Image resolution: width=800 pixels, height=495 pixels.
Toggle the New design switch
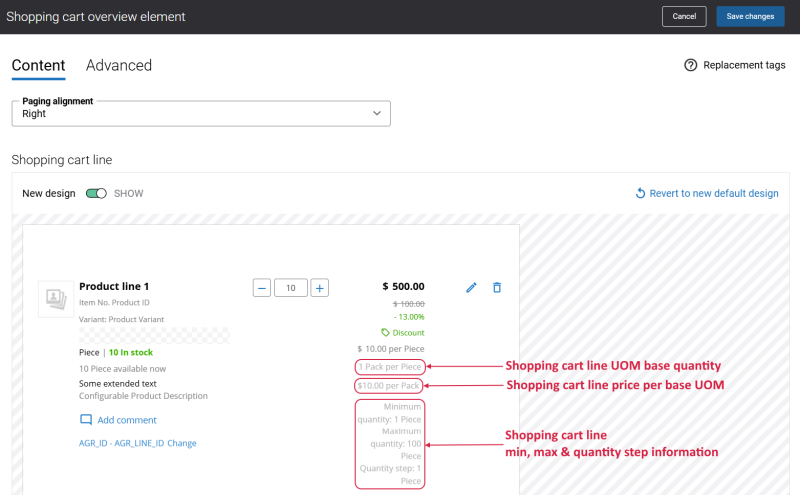[96, 193]
